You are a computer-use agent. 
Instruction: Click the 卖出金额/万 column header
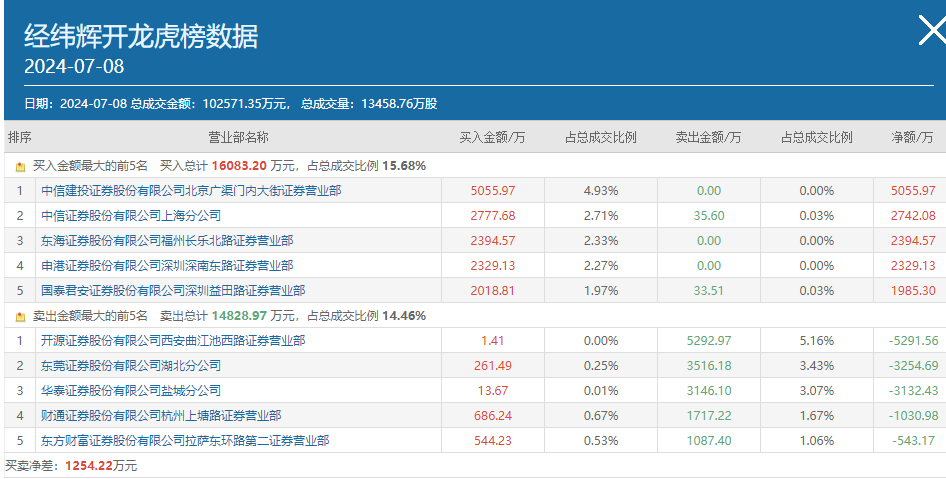coord(708,138)
